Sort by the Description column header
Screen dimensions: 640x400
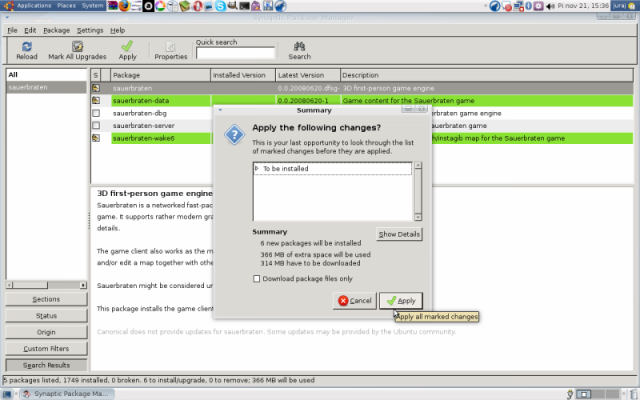[487, 75]
